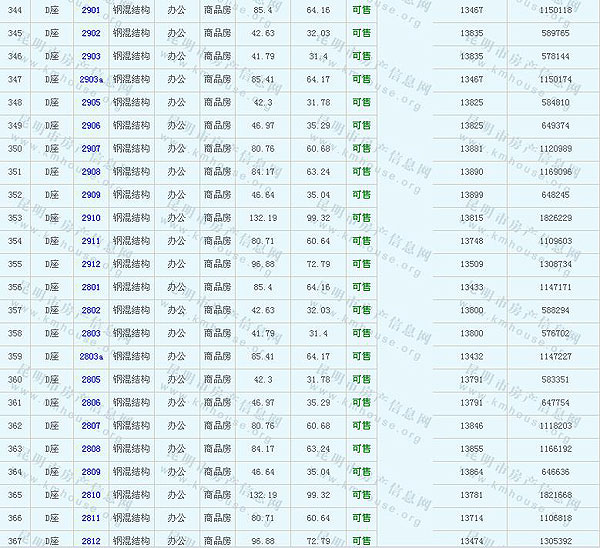Open room 2908 link

[91, 172]
